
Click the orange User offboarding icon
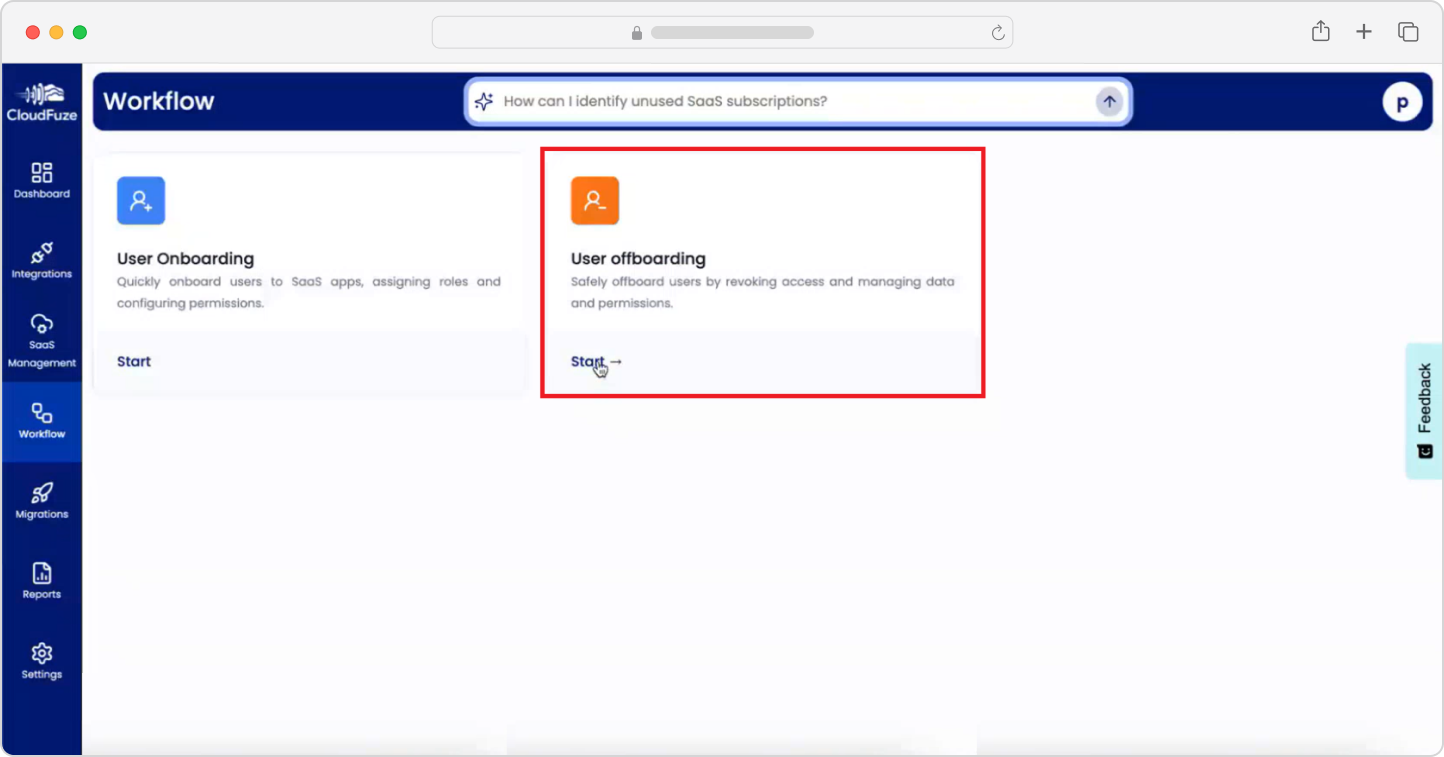[x=595, y=200]
